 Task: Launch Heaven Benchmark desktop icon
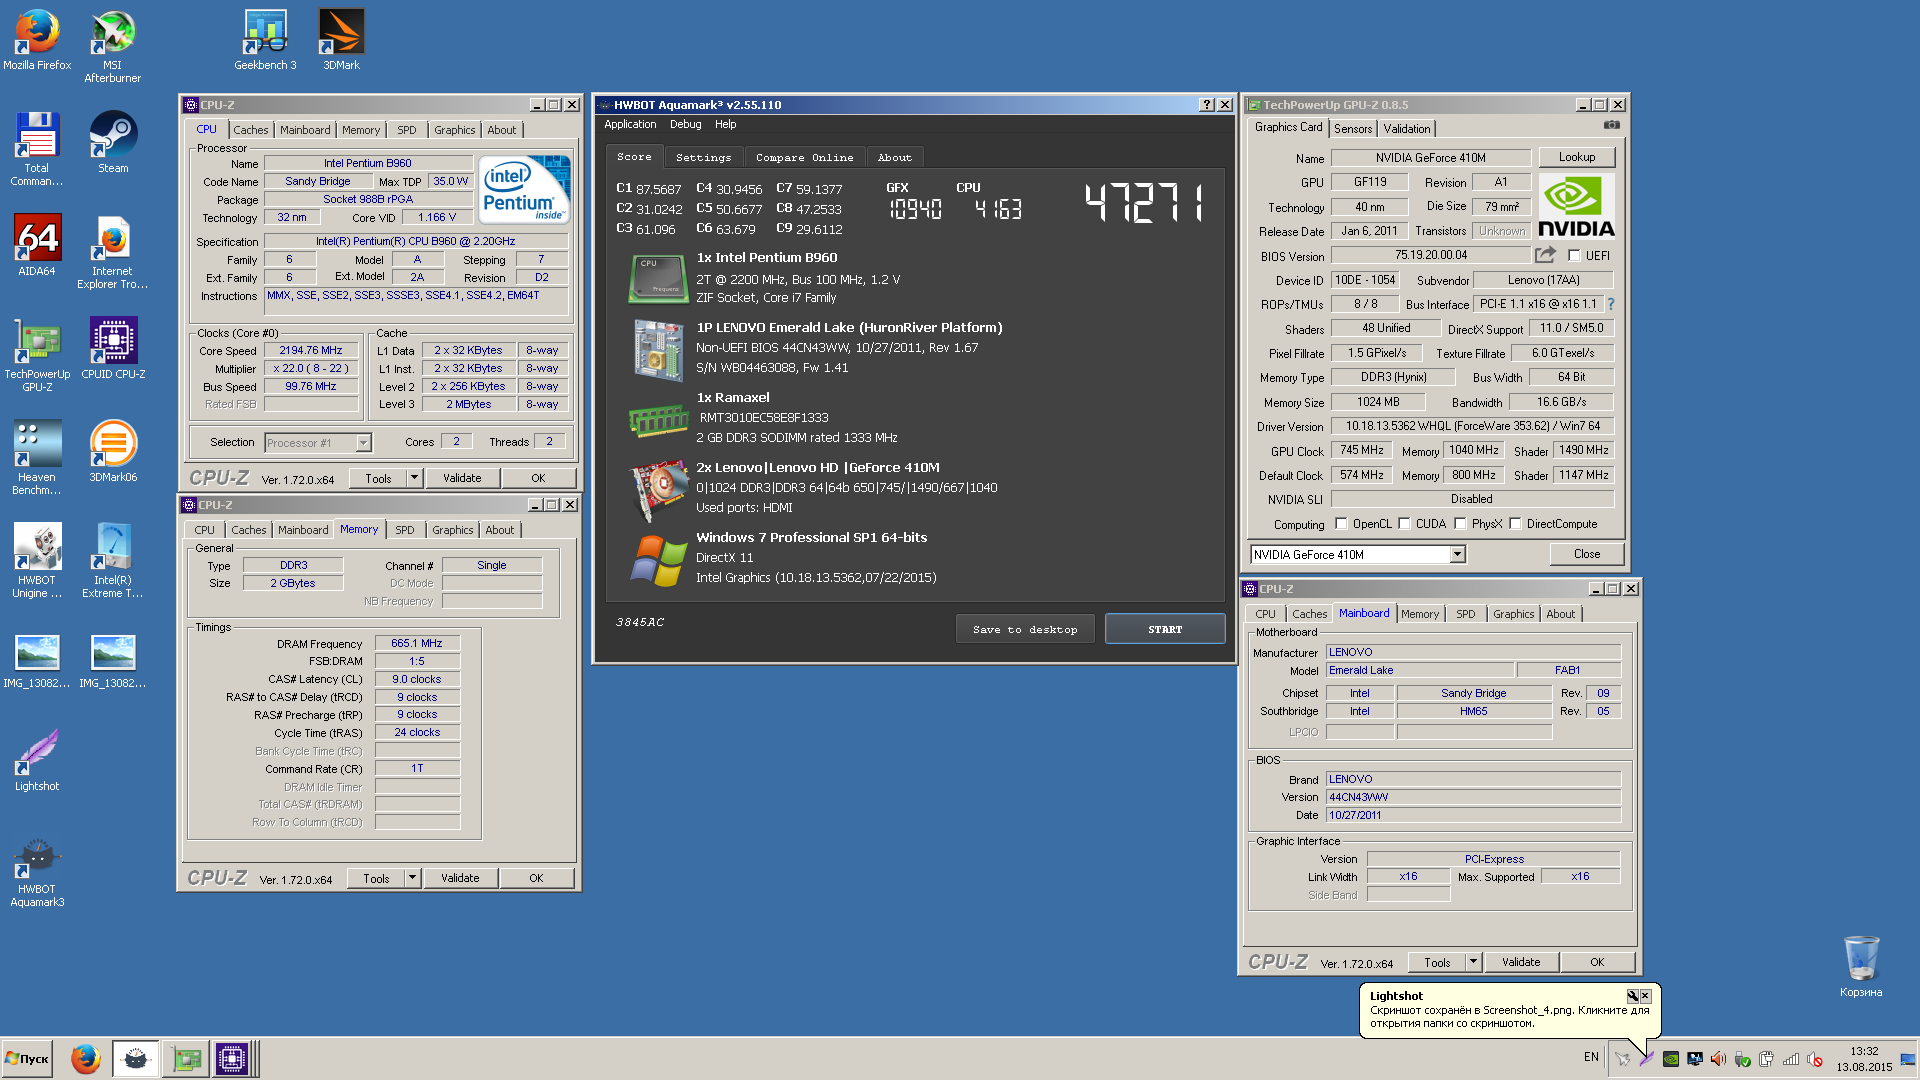37,458
